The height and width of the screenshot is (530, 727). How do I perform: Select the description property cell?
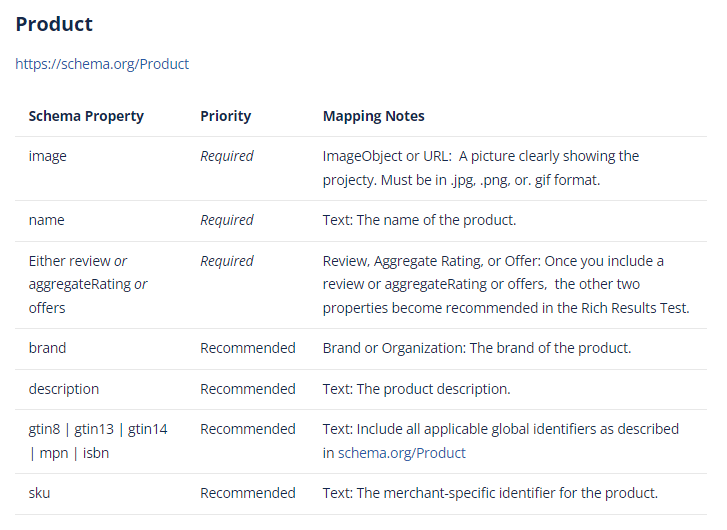64,388
